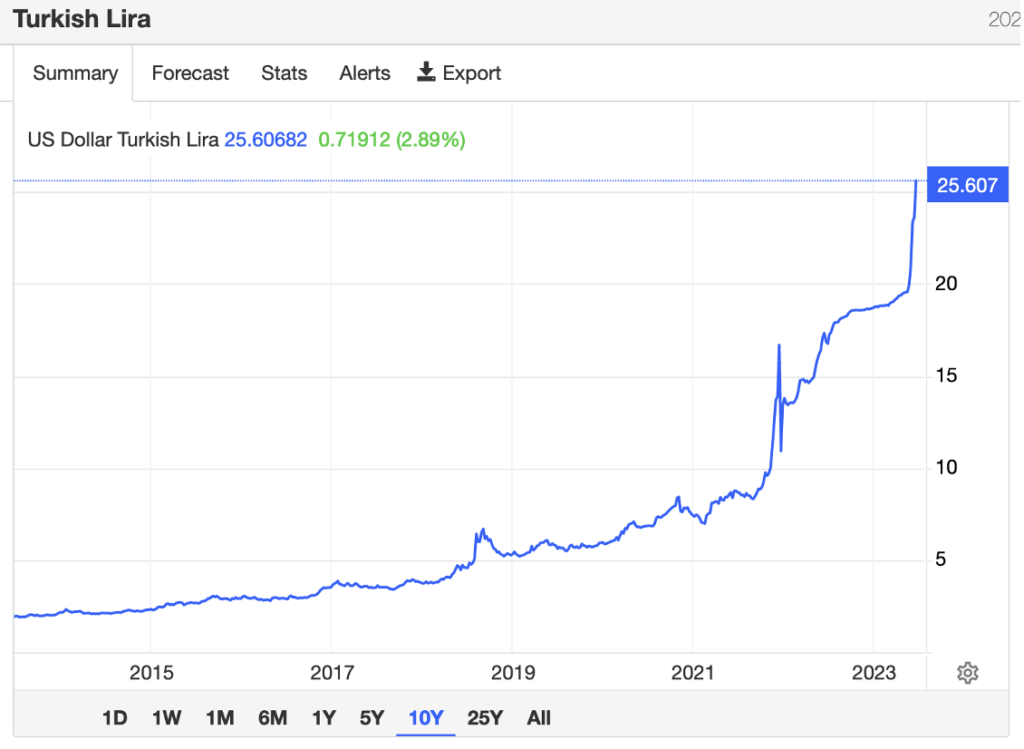Viewport: 1024px width, 749px height.
Task: Select the 1D time range
Action: pos(115,717)
